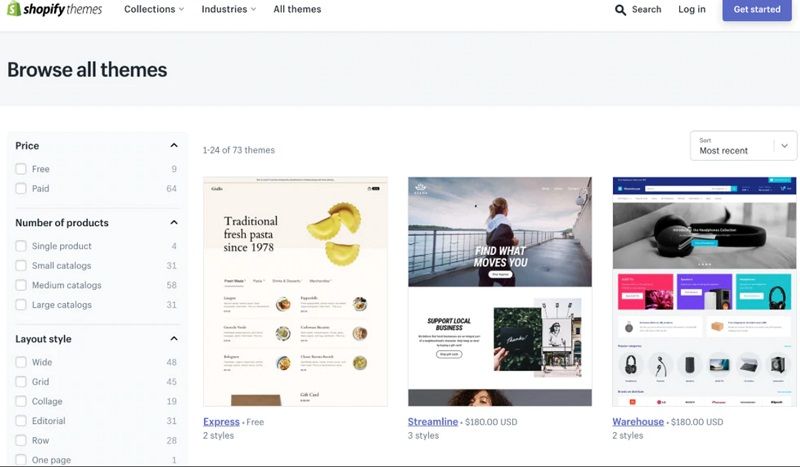Click '3 styles' under Streamline
This screenshot has height=467, width=800.
(x=423, y=435)
